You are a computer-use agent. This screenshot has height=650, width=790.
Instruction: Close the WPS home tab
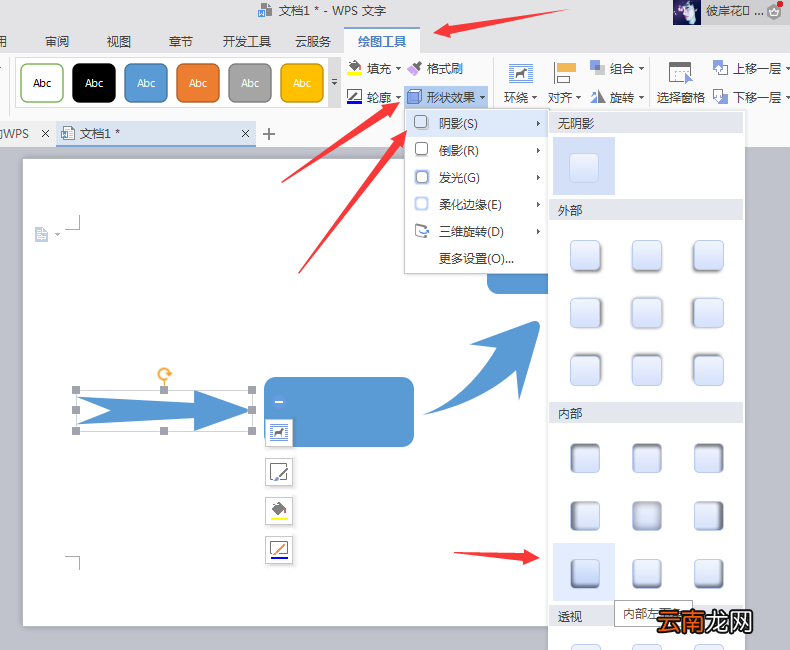pyautogui.click(x=45, y=134)
